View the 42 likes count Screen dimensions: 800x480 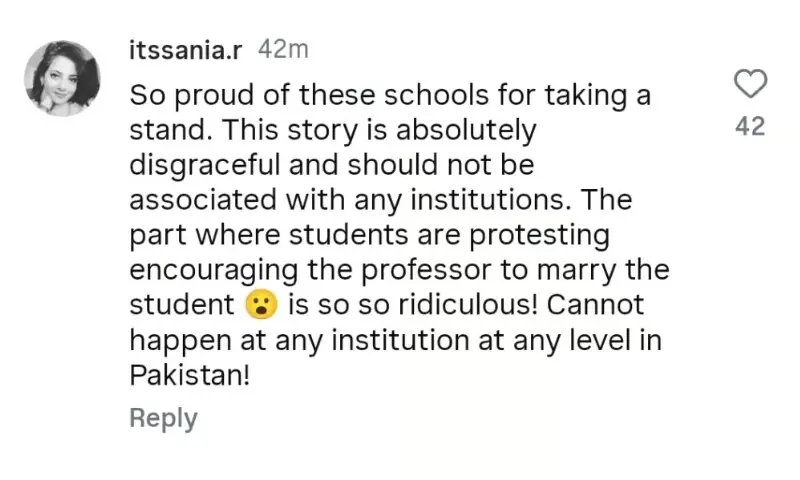(x=750, y=126)
